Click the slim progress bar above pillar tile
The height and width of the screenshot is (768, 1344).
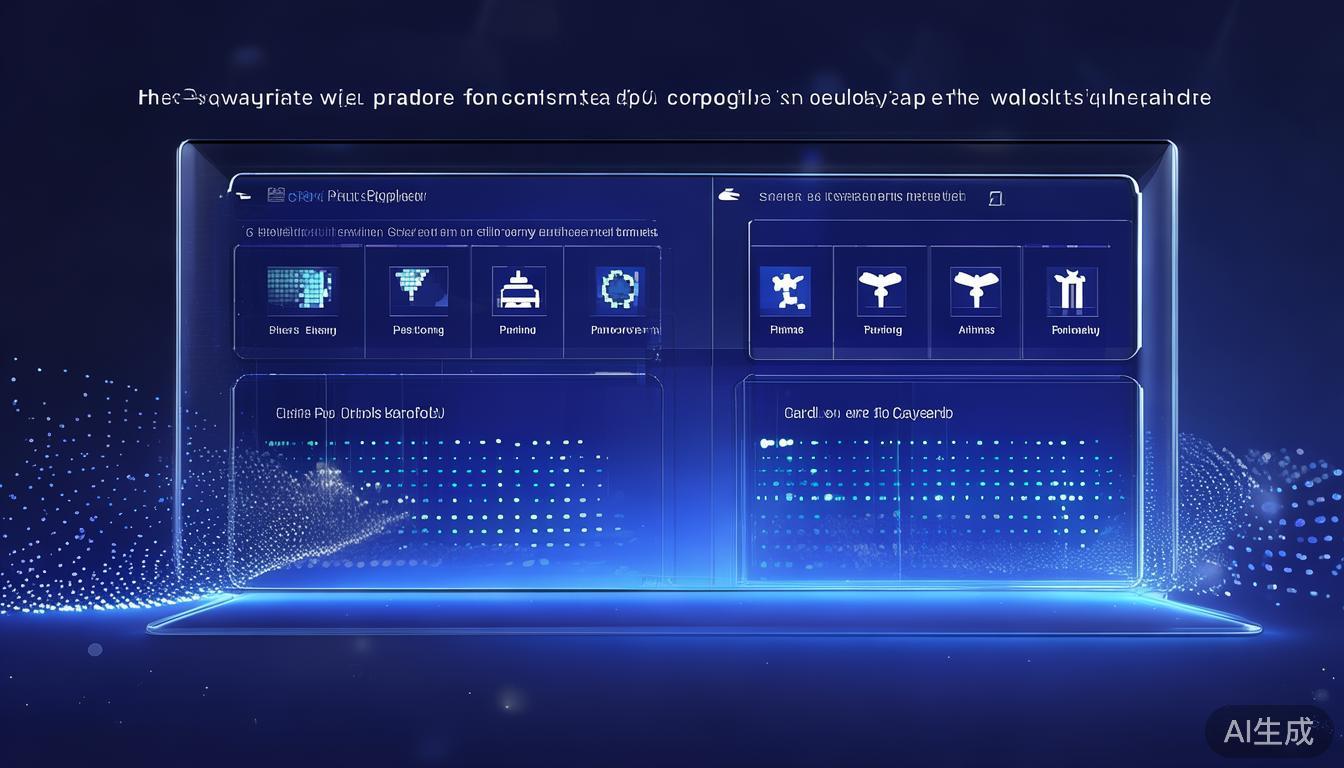pyautogui.click(x=1077, y=246)
